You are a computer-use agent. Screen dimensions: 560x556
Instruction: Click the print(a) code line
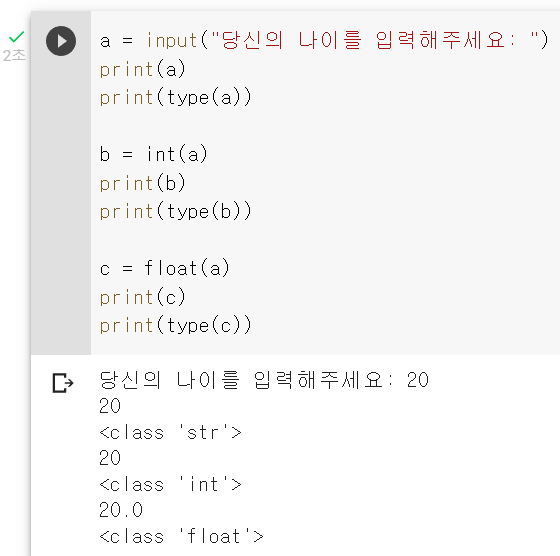tap(142, 69)
